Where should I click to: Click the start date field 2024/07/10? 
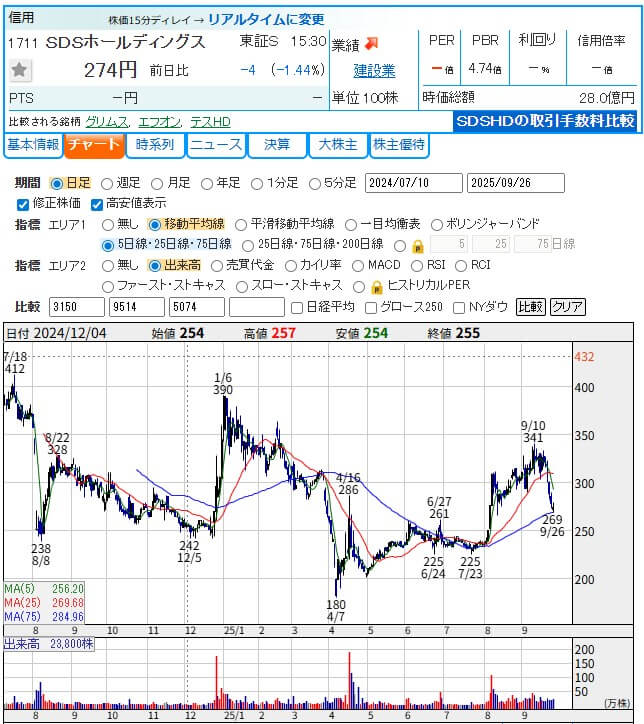pyautogui.click(x=412, y=183)
